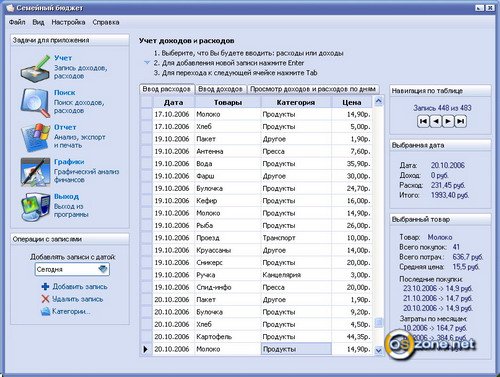Select the Антенна product cell
Screen dimensions: 500x377
(x=228, y=151)
